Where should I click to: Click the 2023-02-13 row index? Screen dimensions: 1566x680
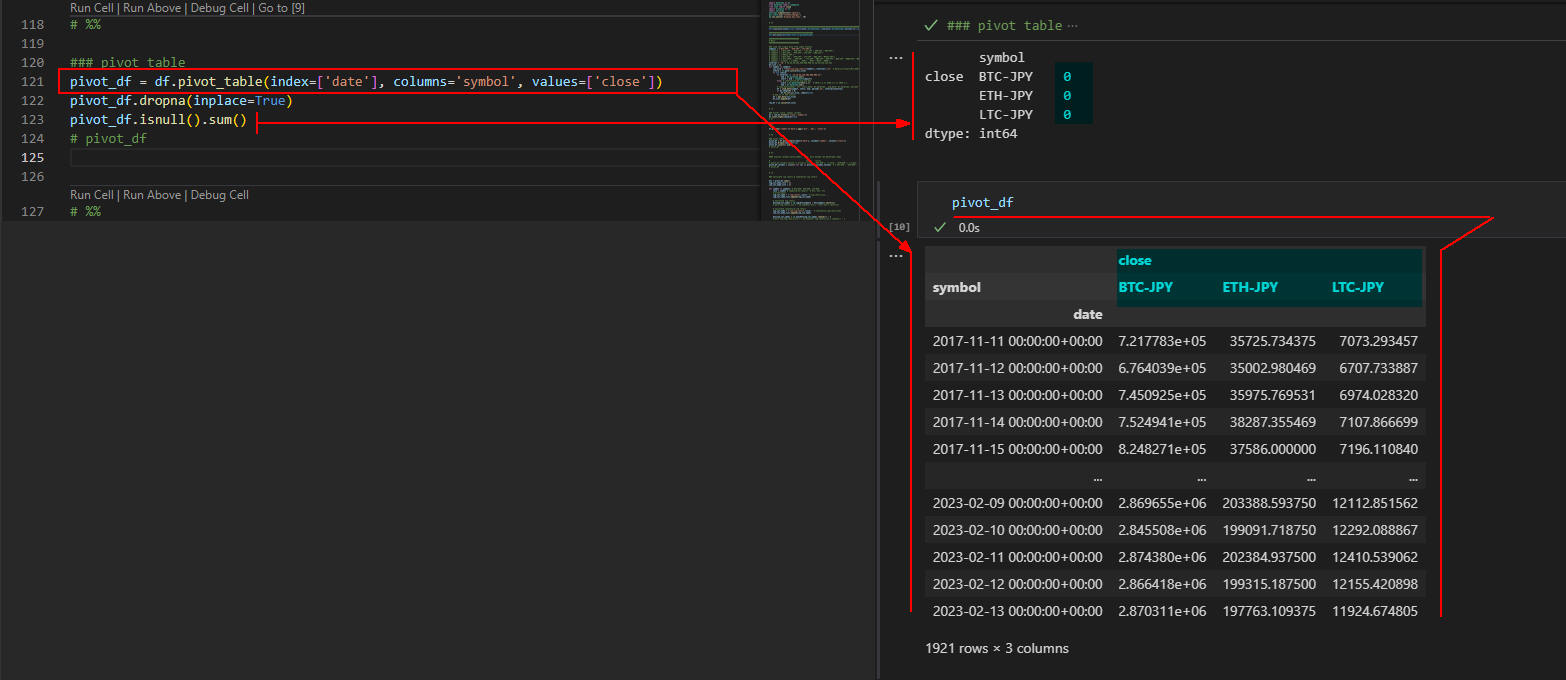[1018, 611]
